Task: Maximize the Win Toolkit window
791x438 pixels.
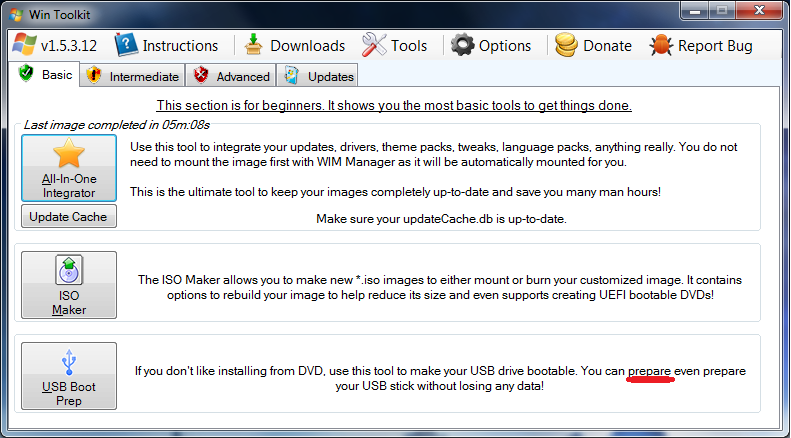Action: (722, 10)
